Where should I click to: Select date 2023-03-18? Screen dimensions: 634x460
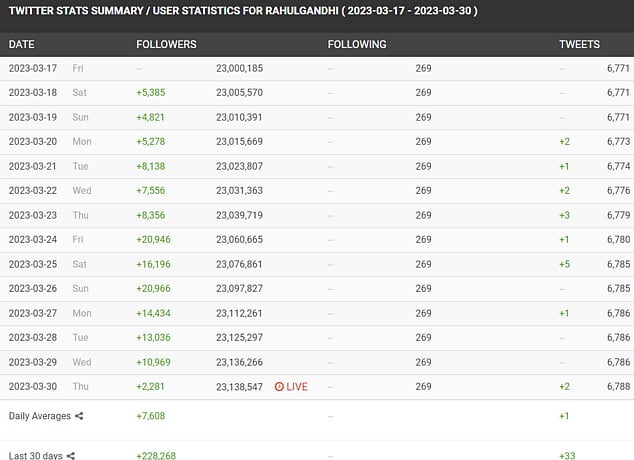click(33, 93)
